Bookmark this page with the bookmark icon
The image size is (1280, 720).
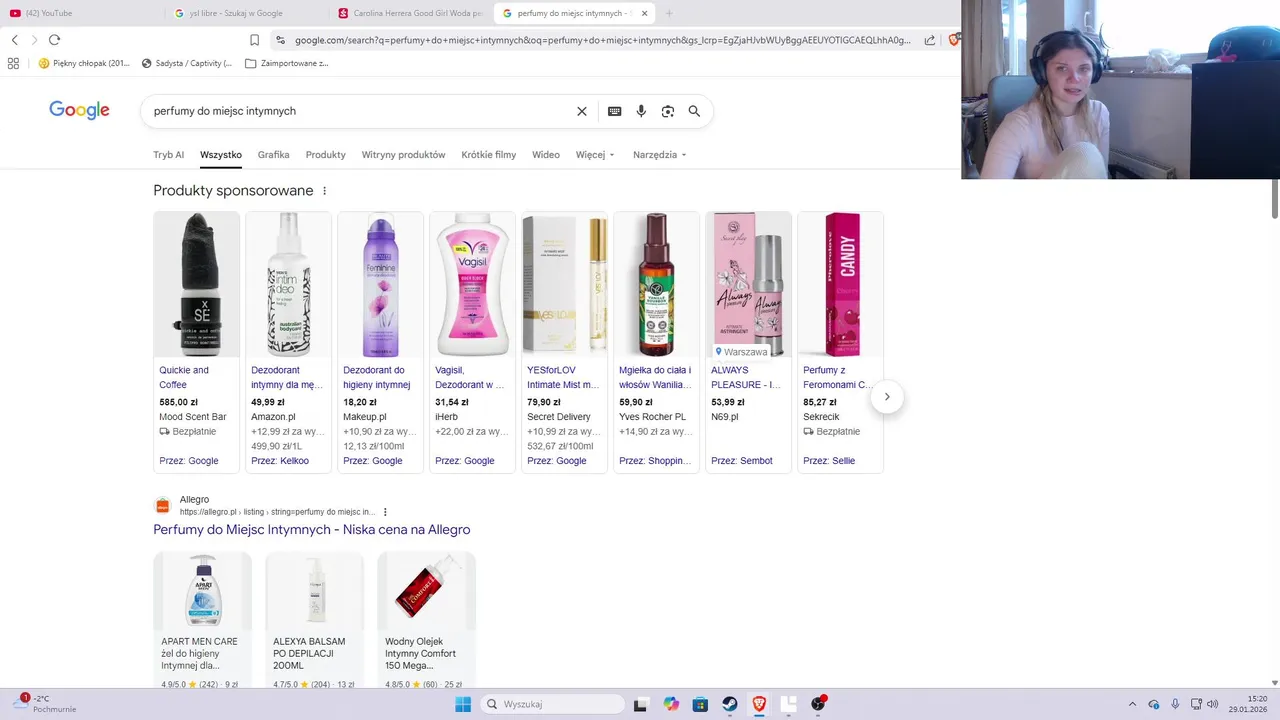255,40
